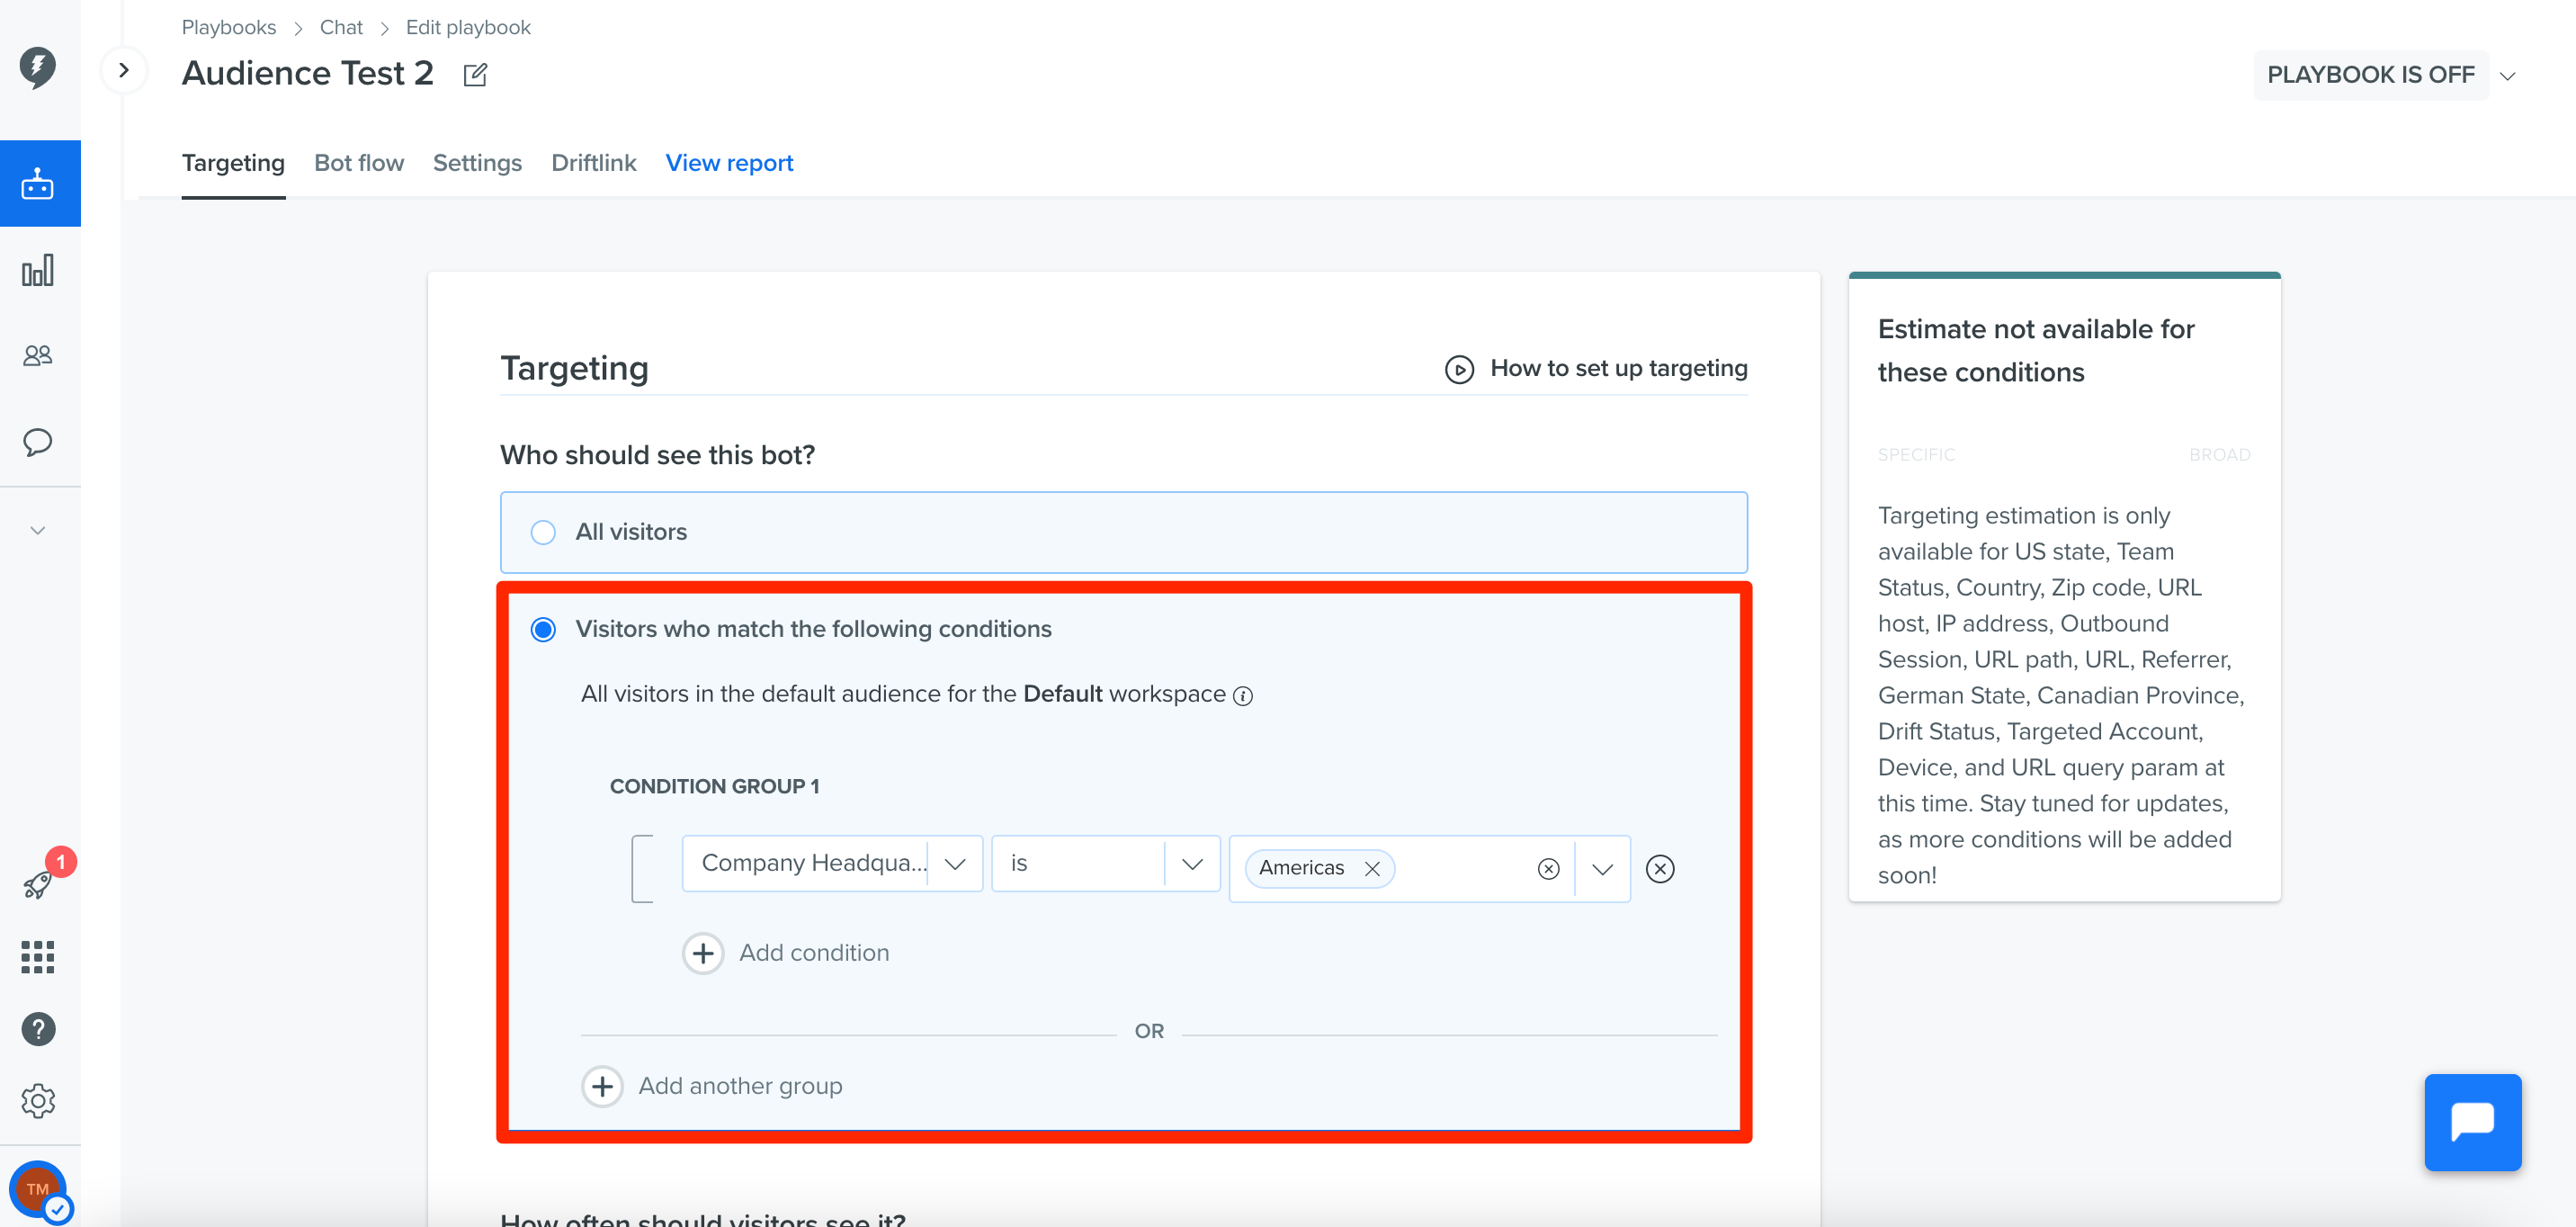Open the Playbooks bot icon in sidebar
This screenshot has width=2576, height=1227.
coord(38,184)
